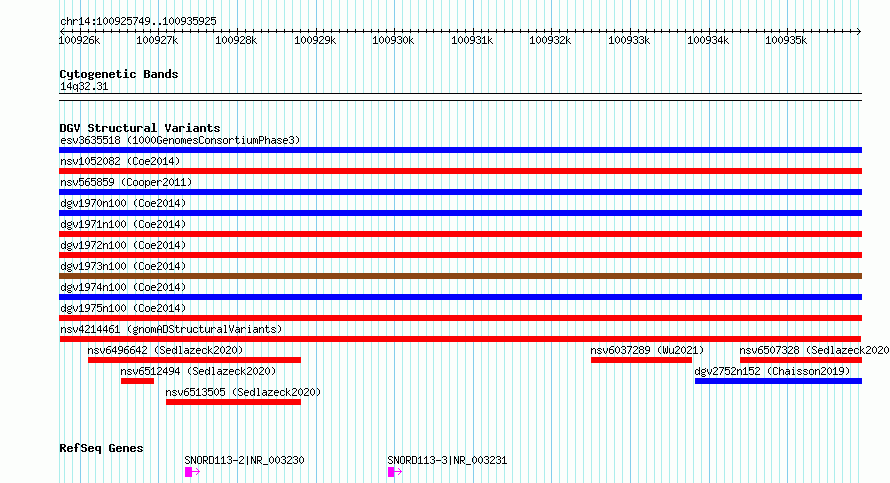This screenshot has height=483, width=890.
Task: Select the dgv1975n100 red variant bar
Action: [x=460, y=318]
